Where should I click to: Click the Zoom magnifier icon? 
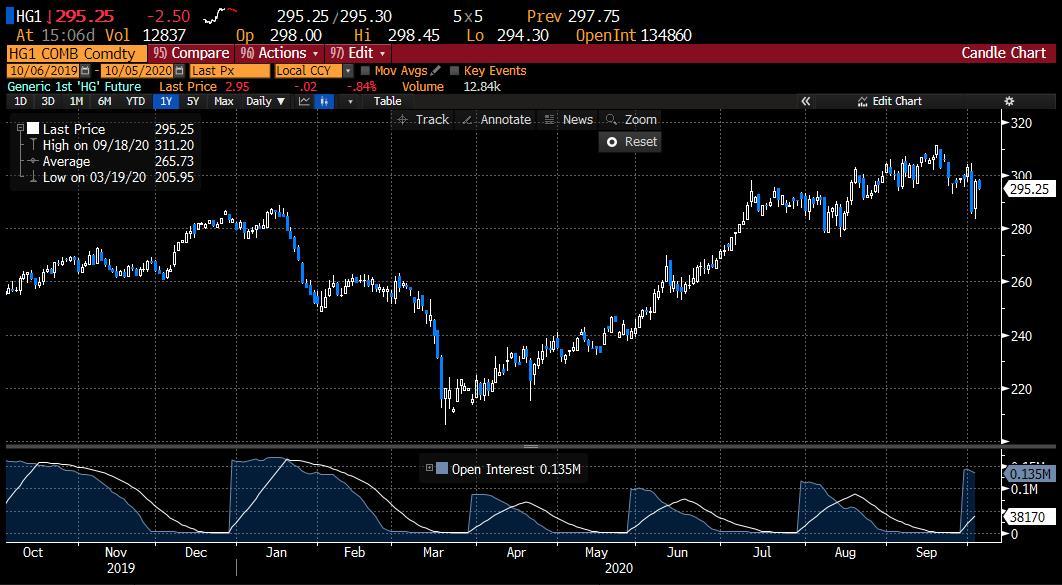[611, 120]
